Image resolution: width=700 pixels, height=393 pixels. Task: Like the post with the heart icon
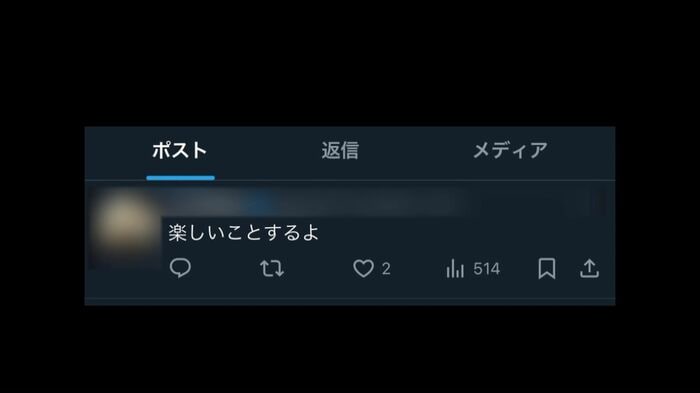[363, 269]
